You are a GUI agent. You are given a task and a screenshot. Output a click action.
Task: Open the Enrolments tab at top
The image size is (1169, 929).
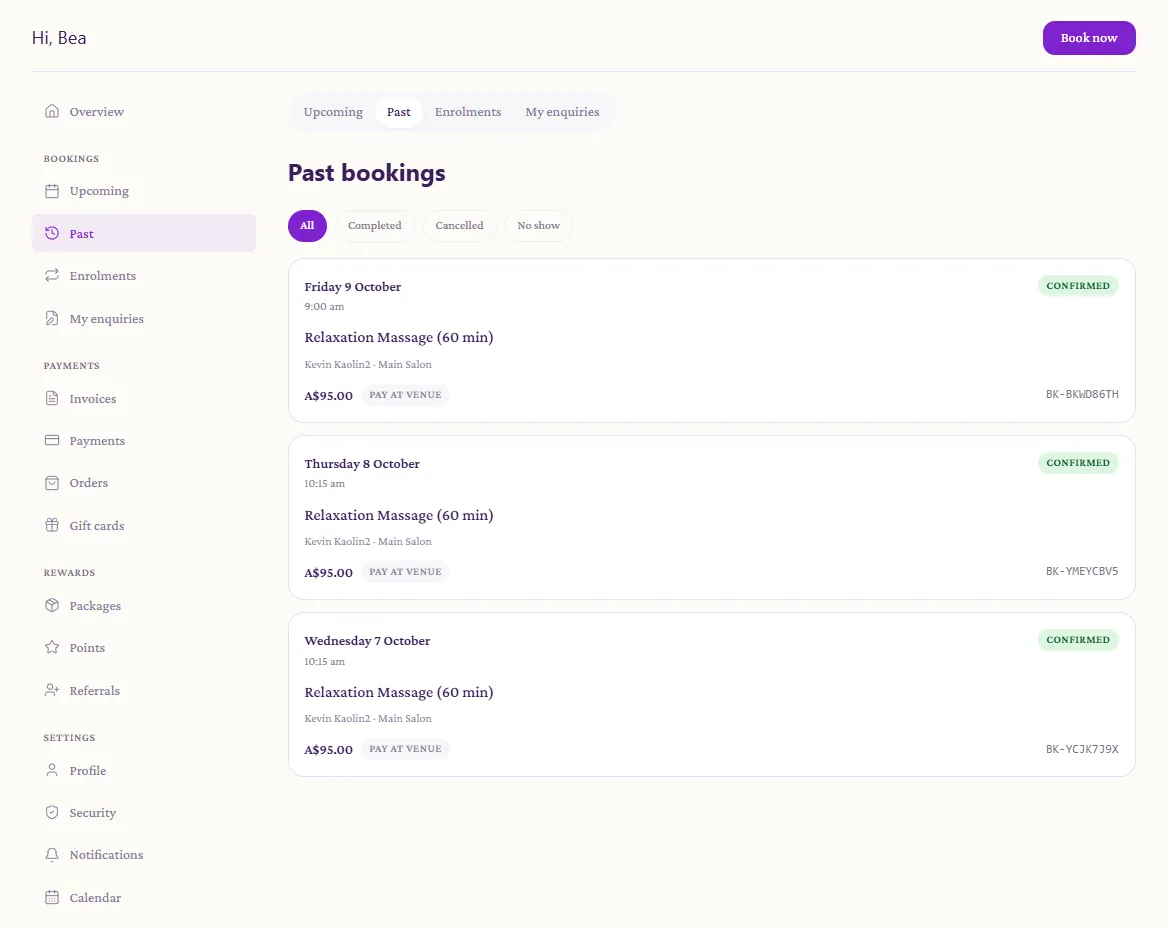468,112
